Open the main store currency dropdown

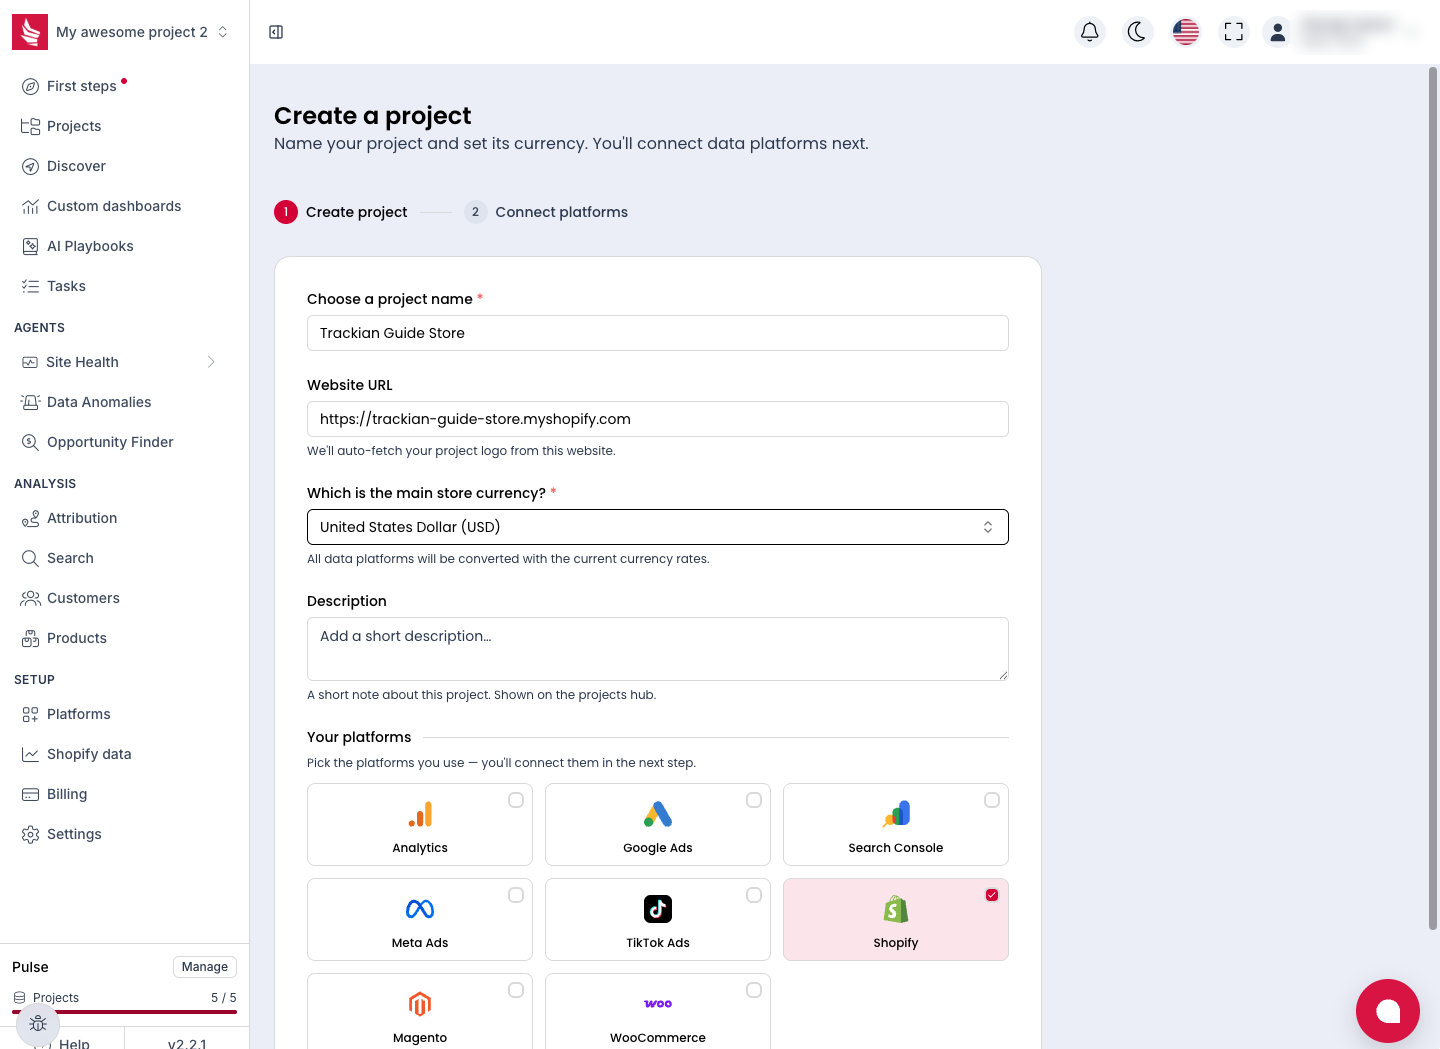point(658,527)
